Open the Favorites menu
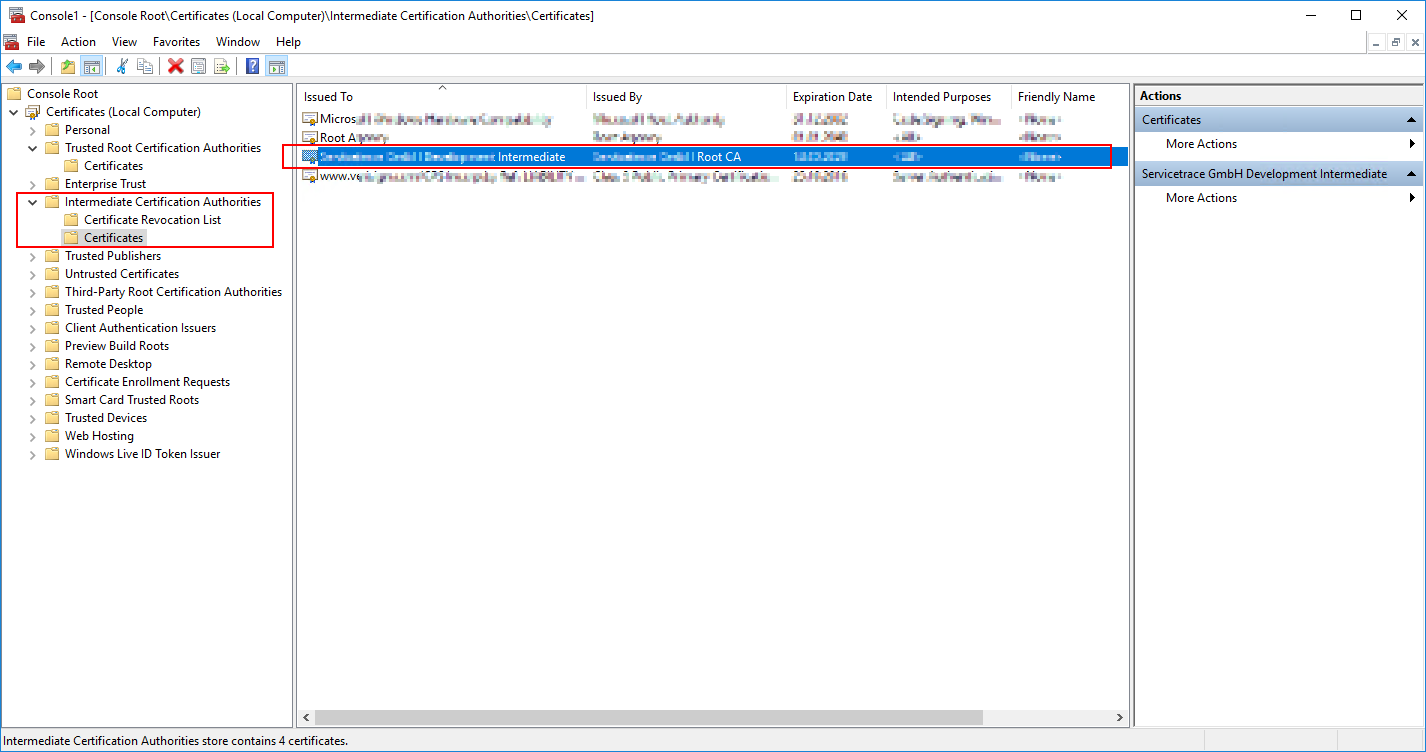This screenshot has height=752, width=1426. [x=176, y=42]
